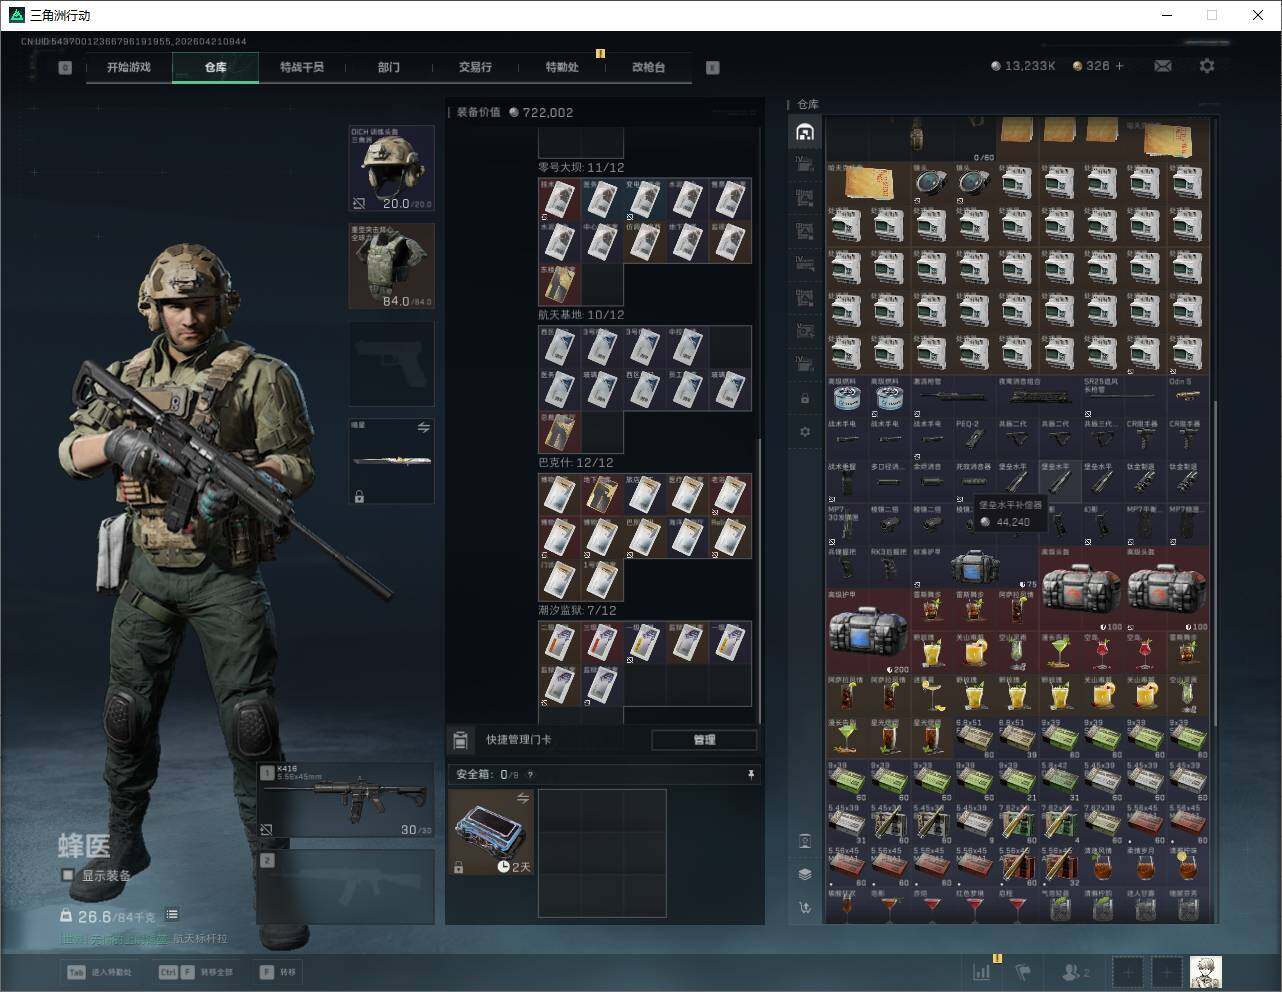Open the 部门 tab
The image size is (1282, 992).
coord(389,67)
